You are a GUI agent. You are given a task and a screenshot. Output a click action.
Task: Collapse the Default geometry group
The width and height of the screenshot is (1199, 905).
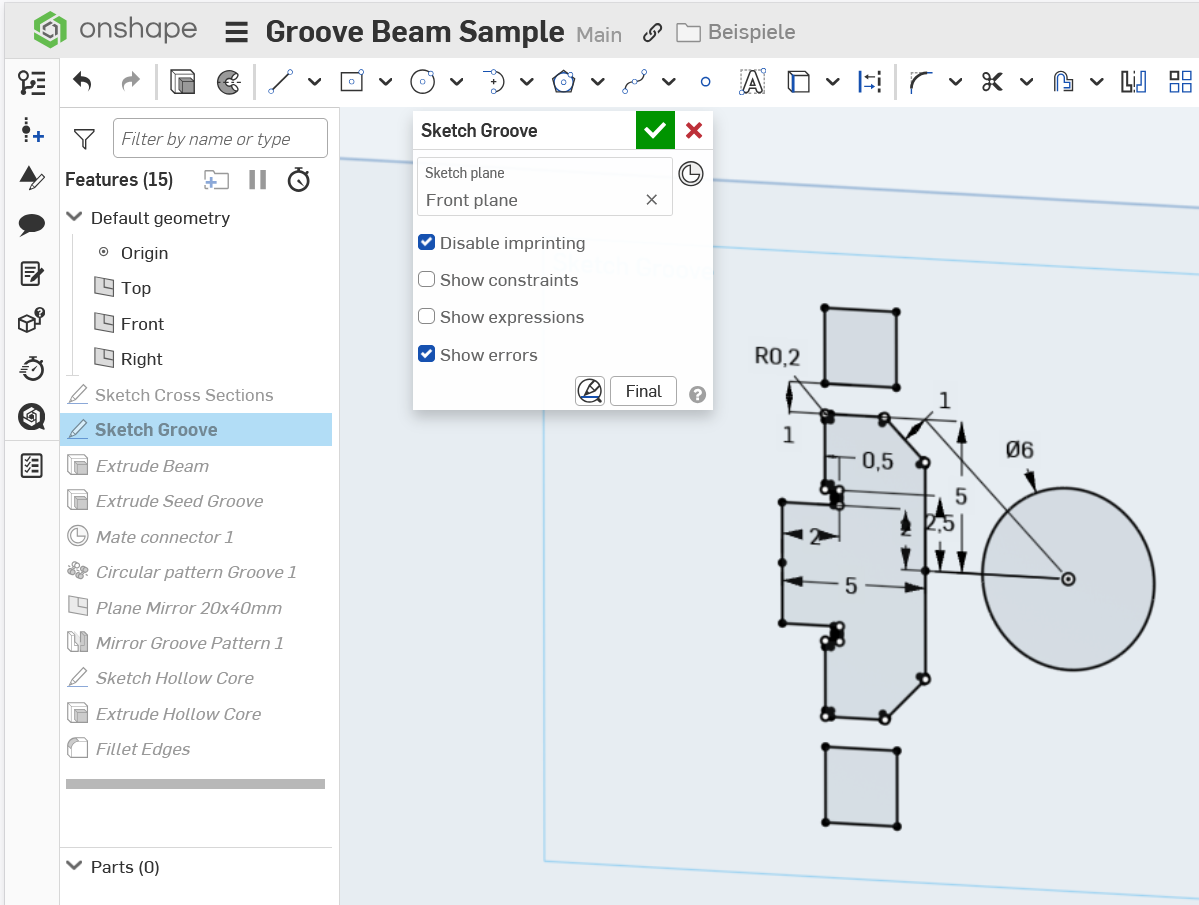[x=74, y=218]
